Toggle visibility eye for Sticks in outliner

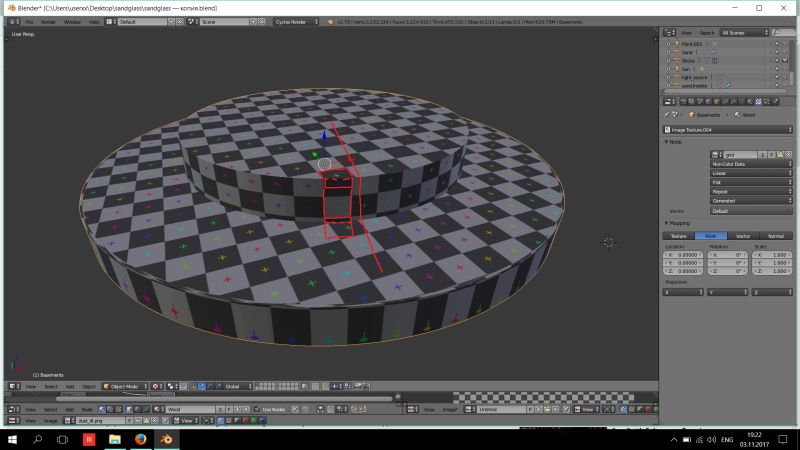click(x=768, y=61)
